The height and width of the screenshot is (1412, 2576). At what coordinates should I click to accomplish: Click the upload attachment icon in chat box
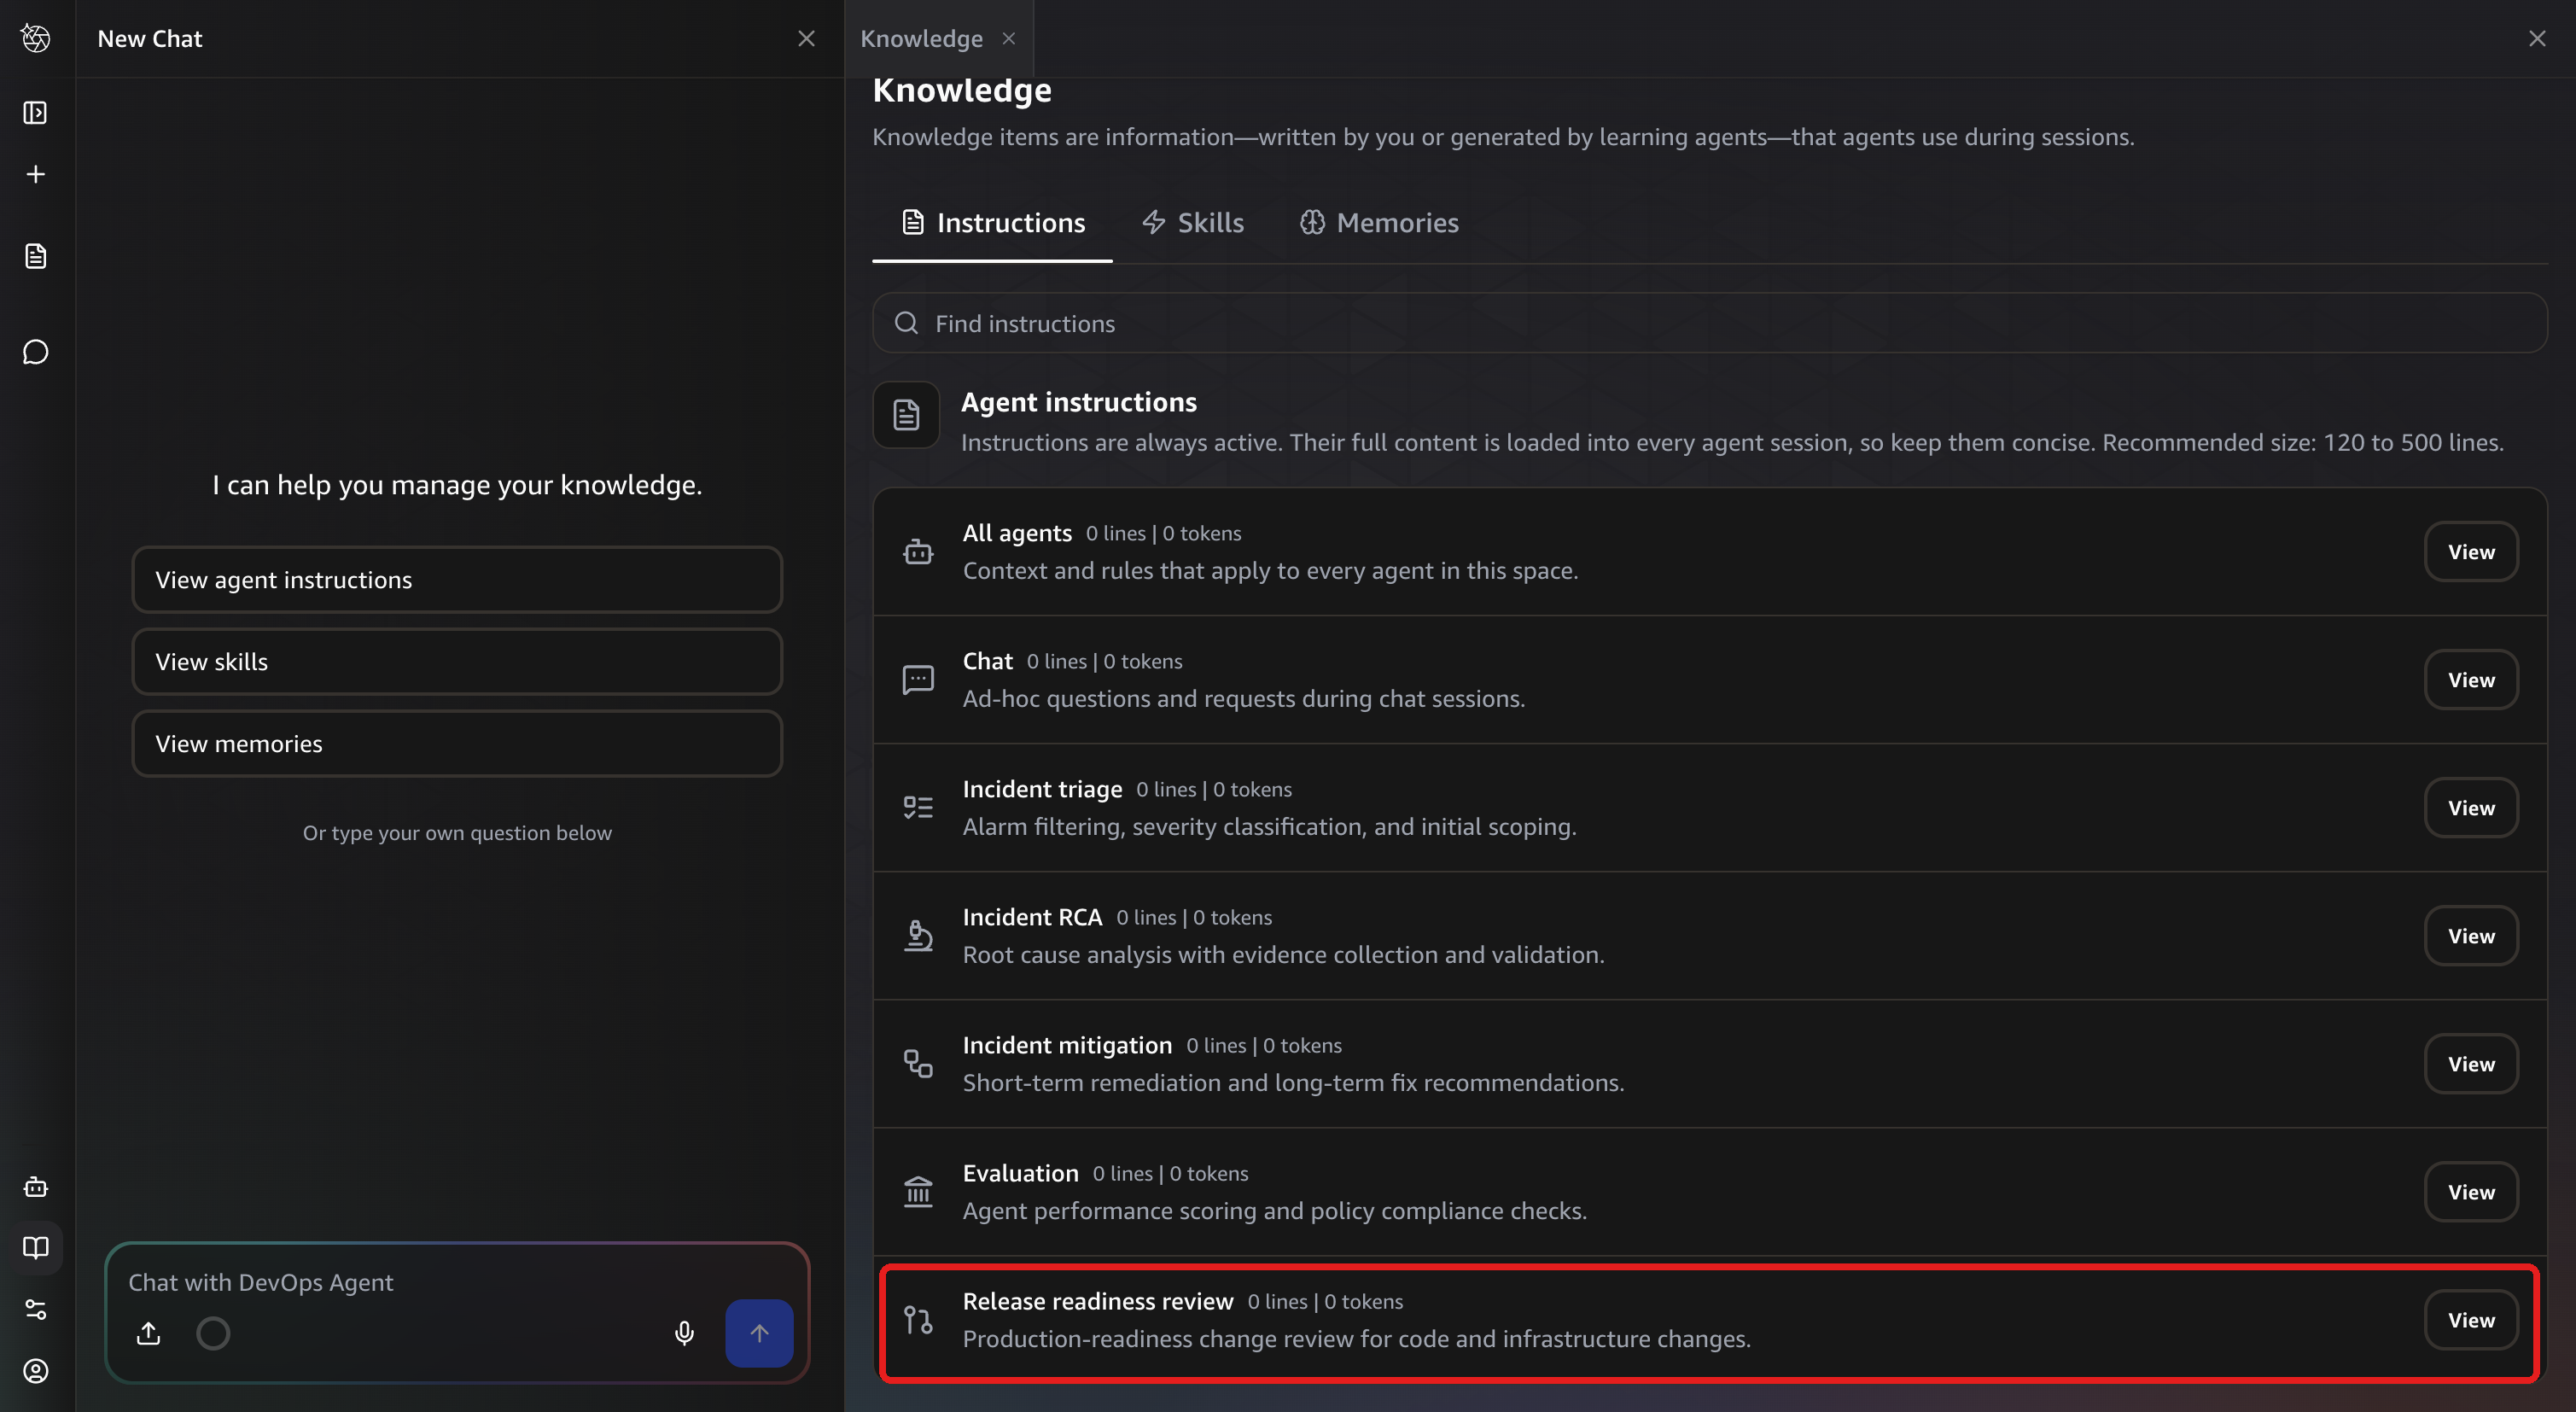point(149,1333)
